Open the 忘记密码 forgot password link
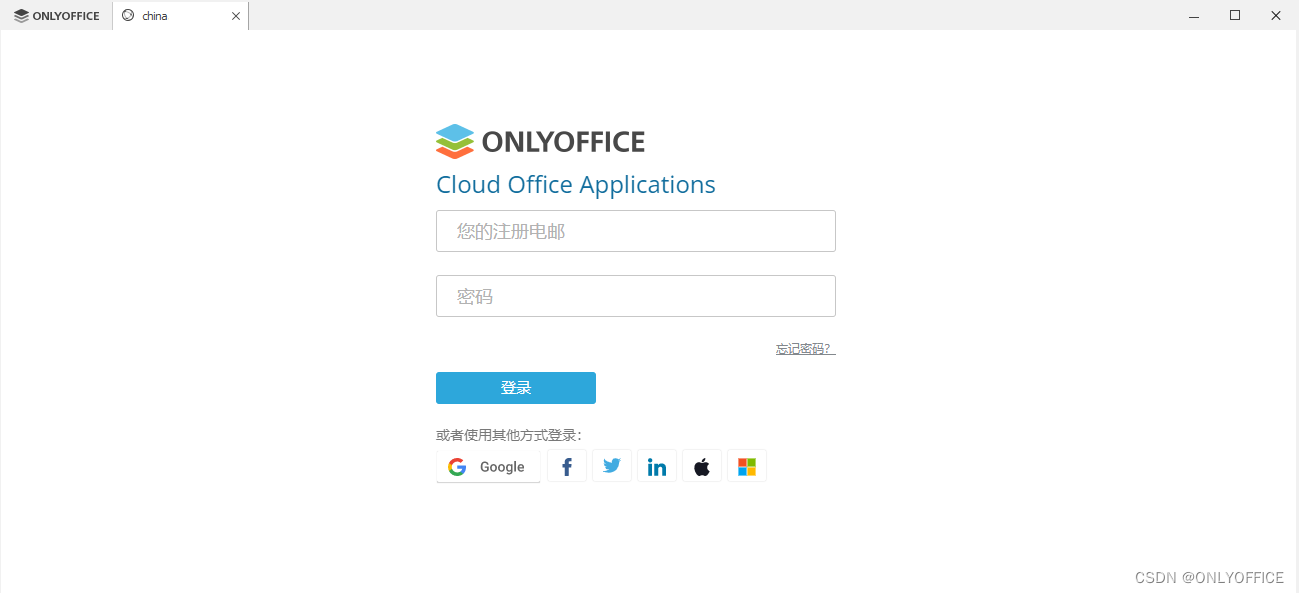This screenshot has width=1299, height=593. click(802, 348)
